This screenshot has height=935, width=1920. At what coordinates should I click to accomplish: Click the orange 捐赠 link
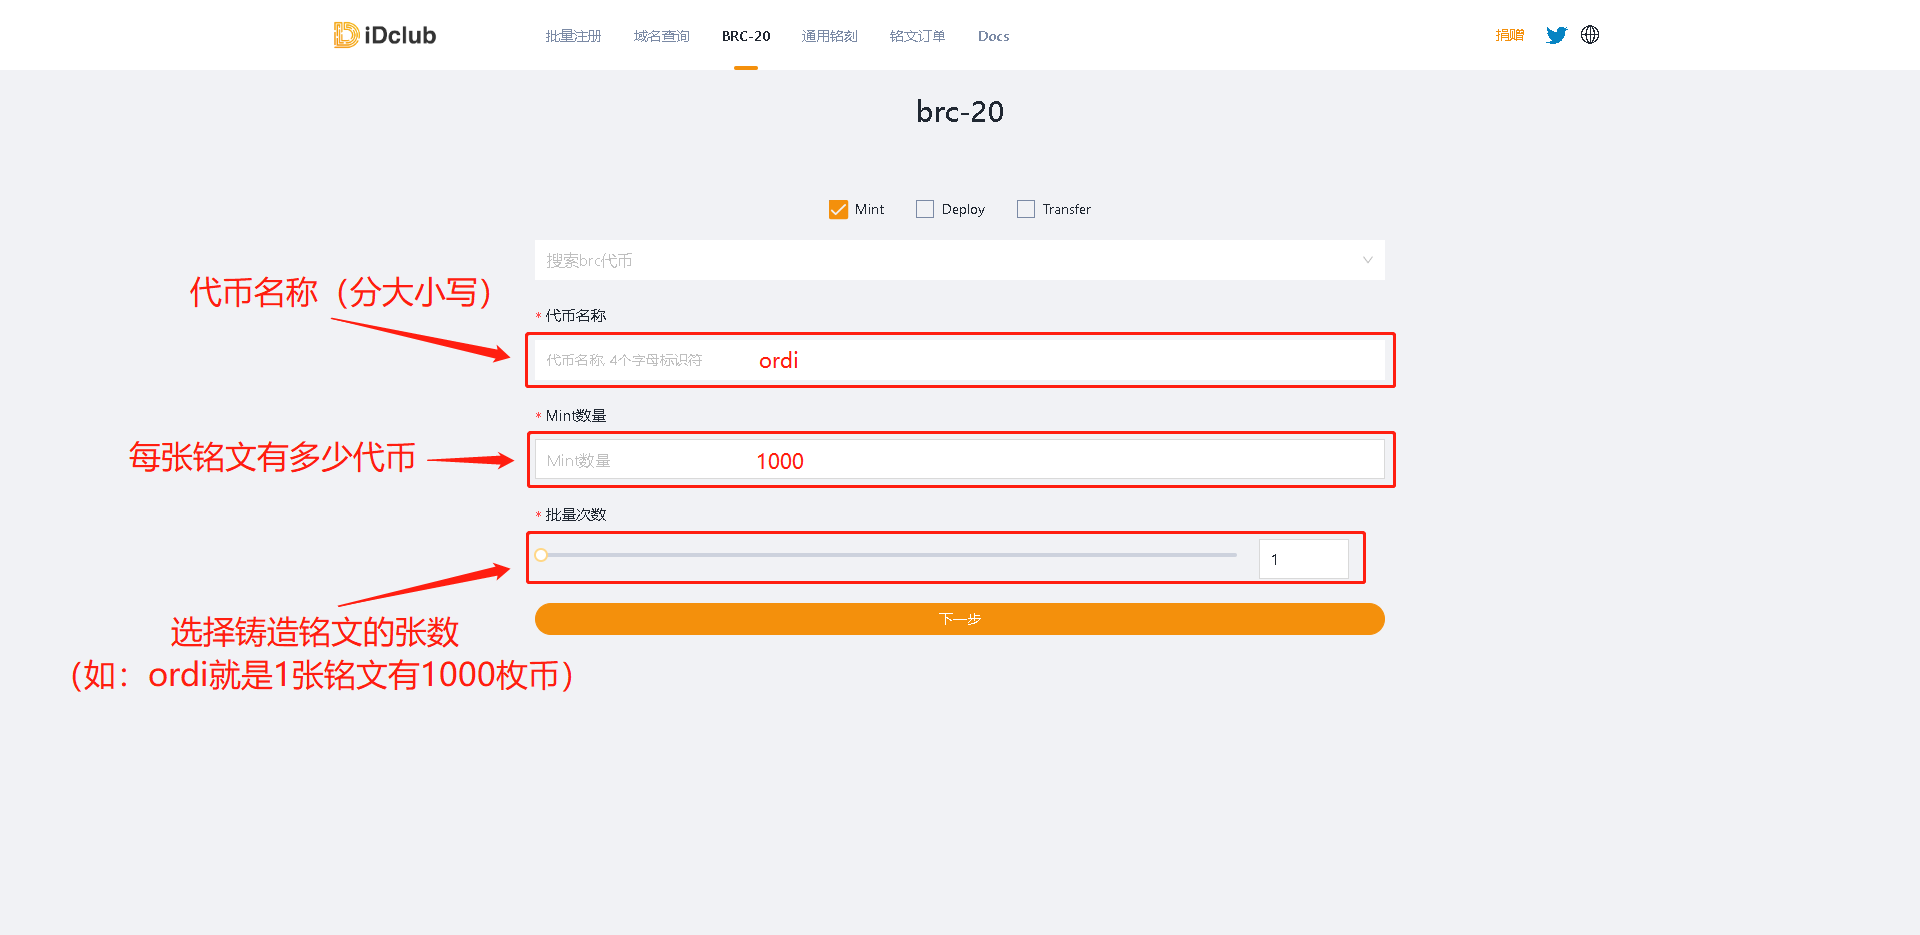click(x=1509, y=35)
